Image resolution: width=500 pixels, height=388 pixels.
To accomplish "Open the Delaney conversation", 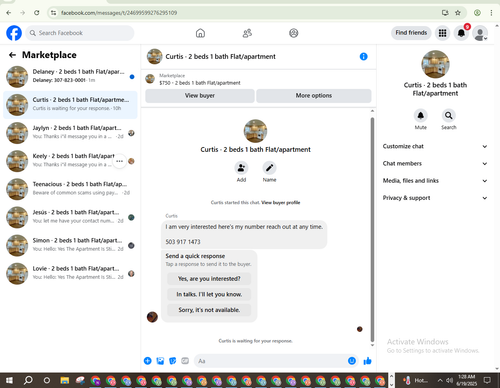I will tap(70, 77).
